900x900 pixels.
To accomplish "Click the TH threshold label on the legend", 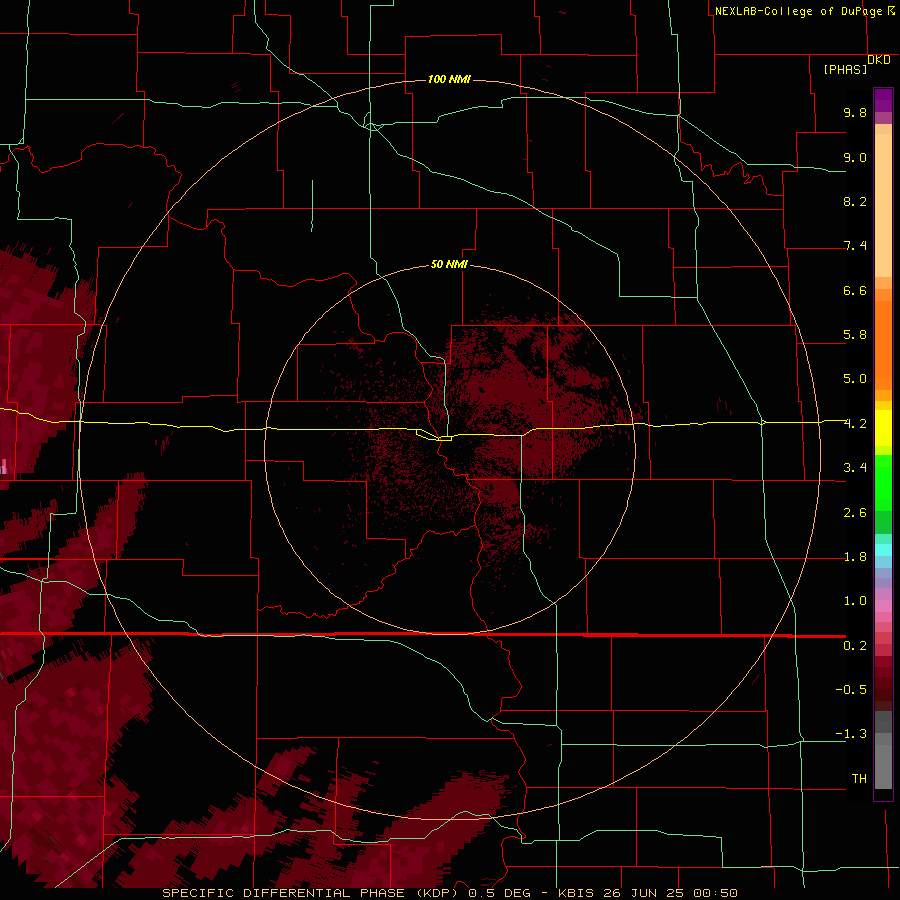I will pyautogui.click(x=859, y=779).
